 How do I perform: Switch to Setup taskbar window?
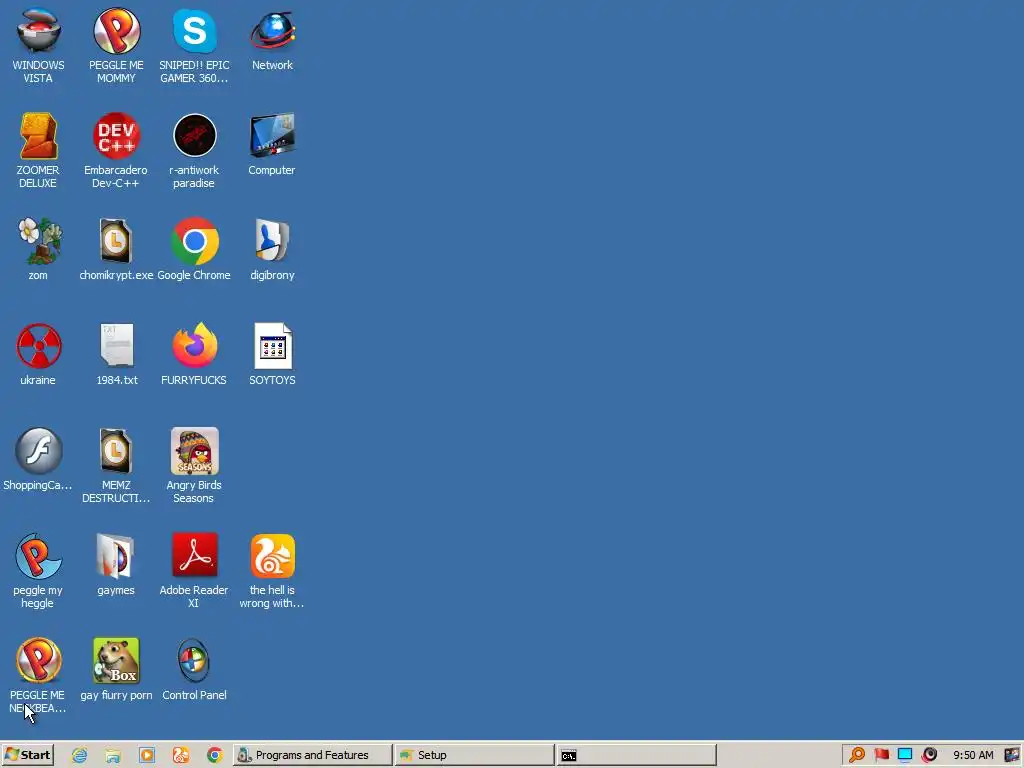(475, 755)
